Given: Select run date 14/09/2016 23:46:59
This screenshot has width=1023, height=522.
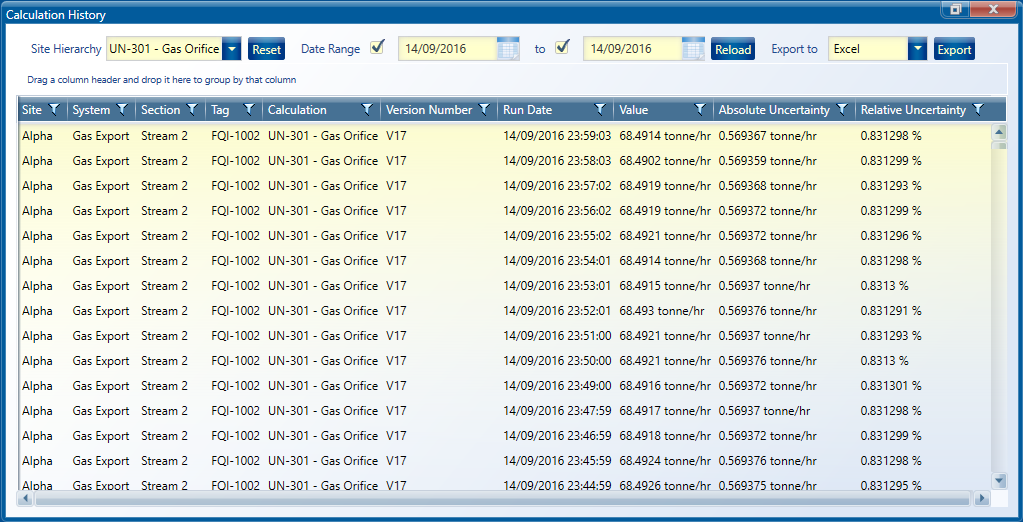Looking at the screenshot, I should click(557, 435).
